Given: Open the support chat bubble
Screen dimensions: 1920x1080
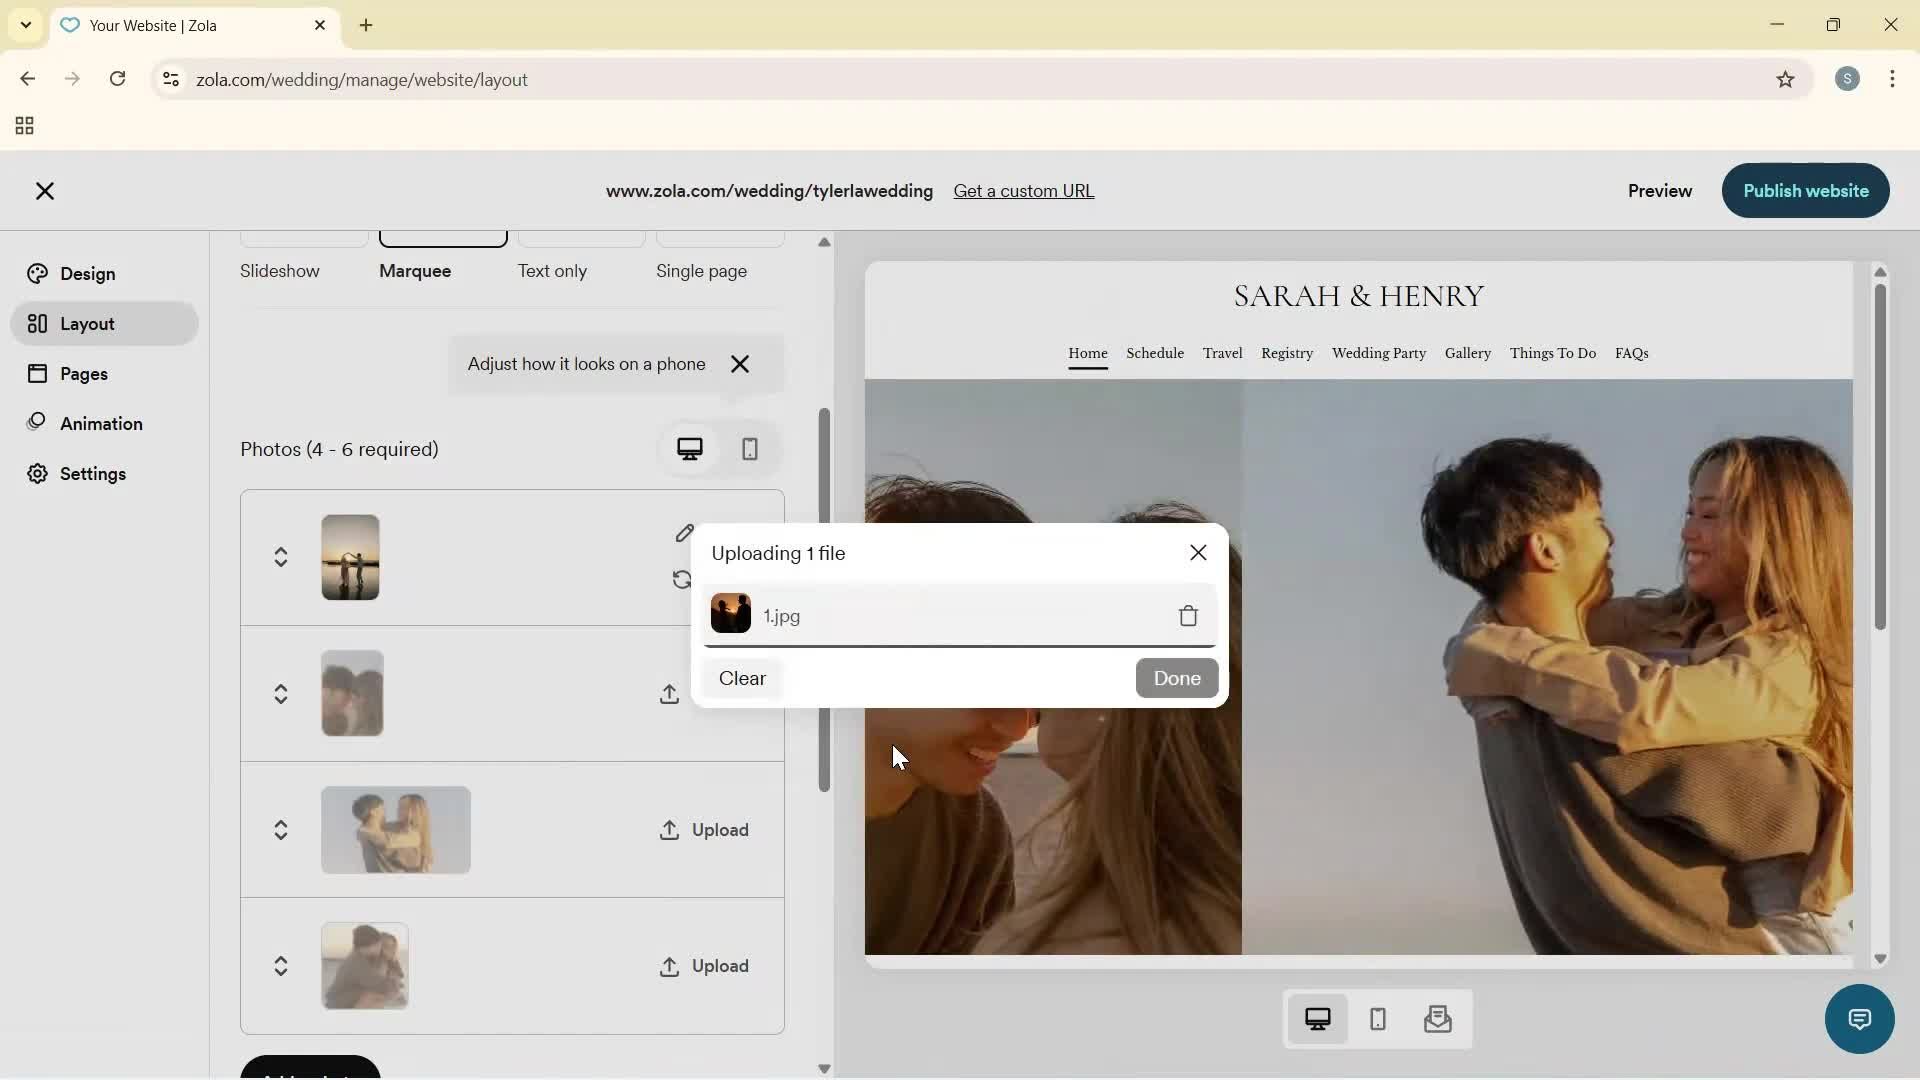Looking at the screenshot, I should 1859,1019.
